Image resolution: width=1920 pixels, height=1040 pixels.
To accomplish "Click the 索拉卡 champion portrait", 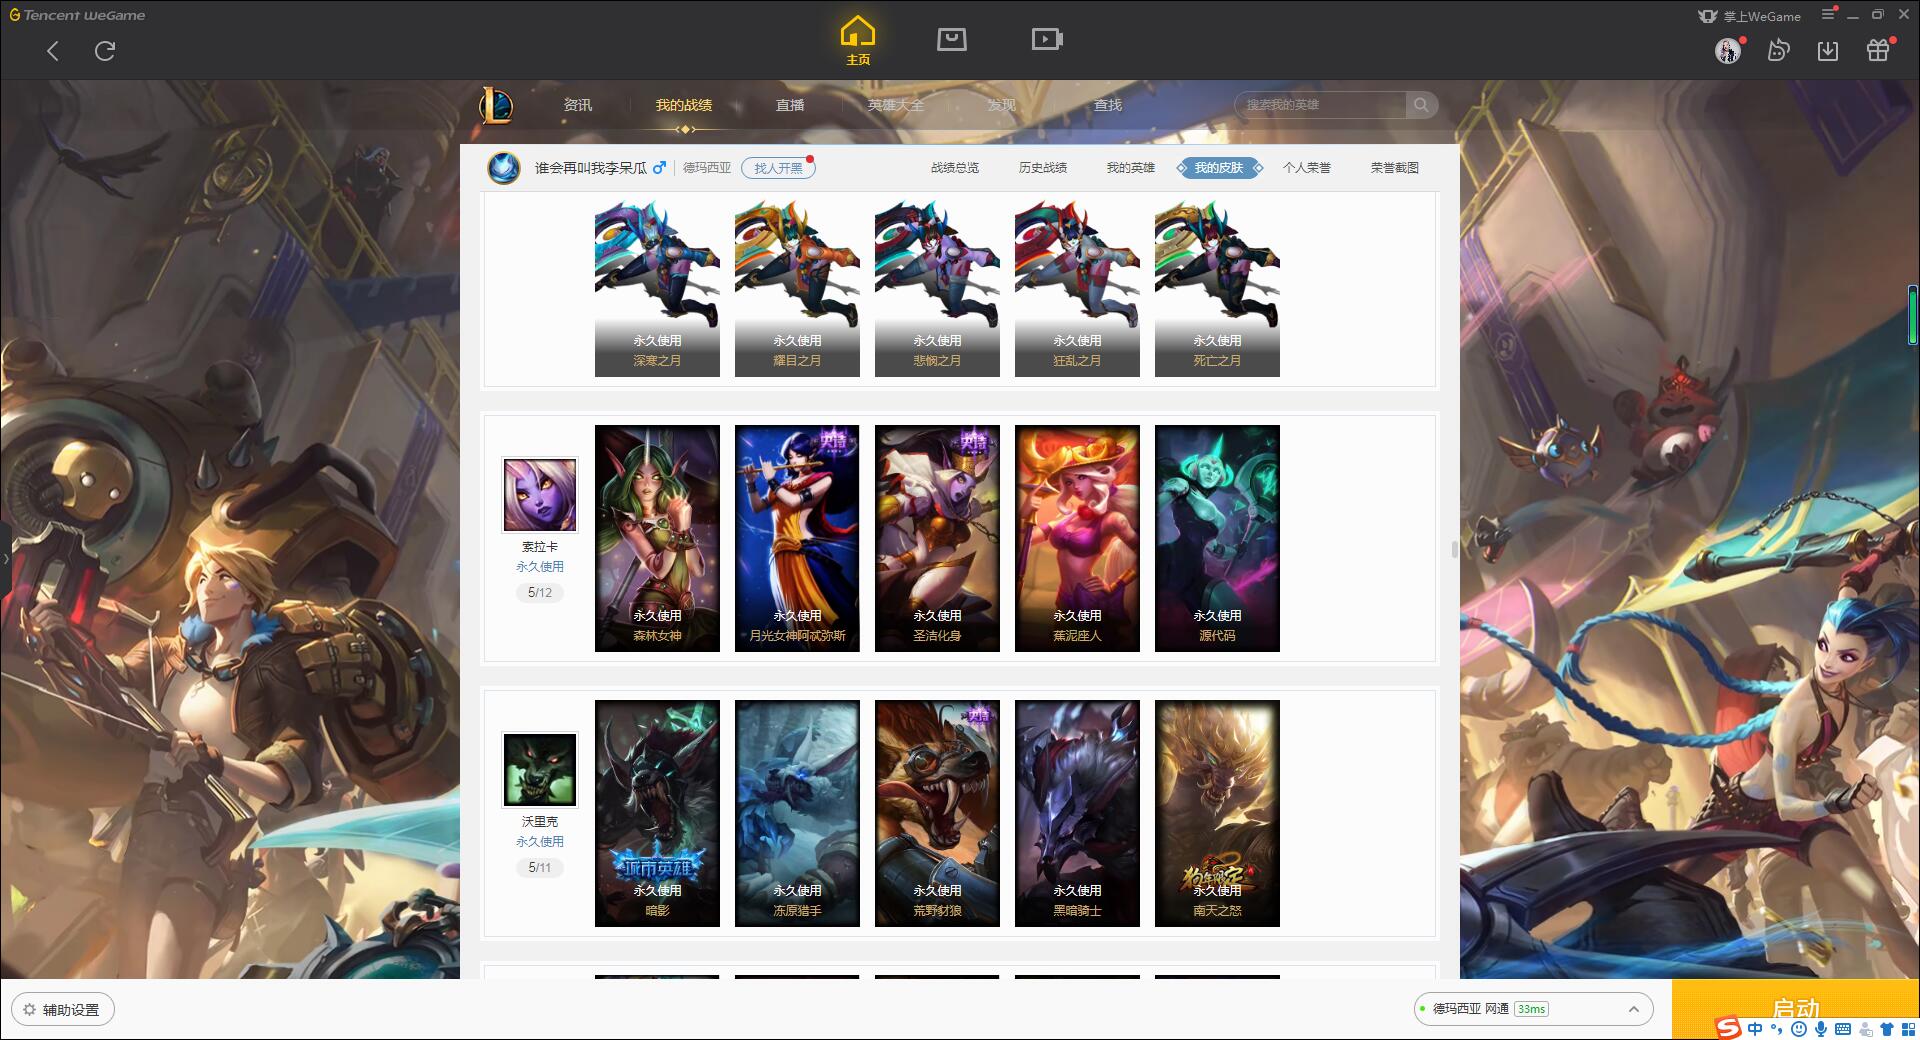I will pos(540,495).
